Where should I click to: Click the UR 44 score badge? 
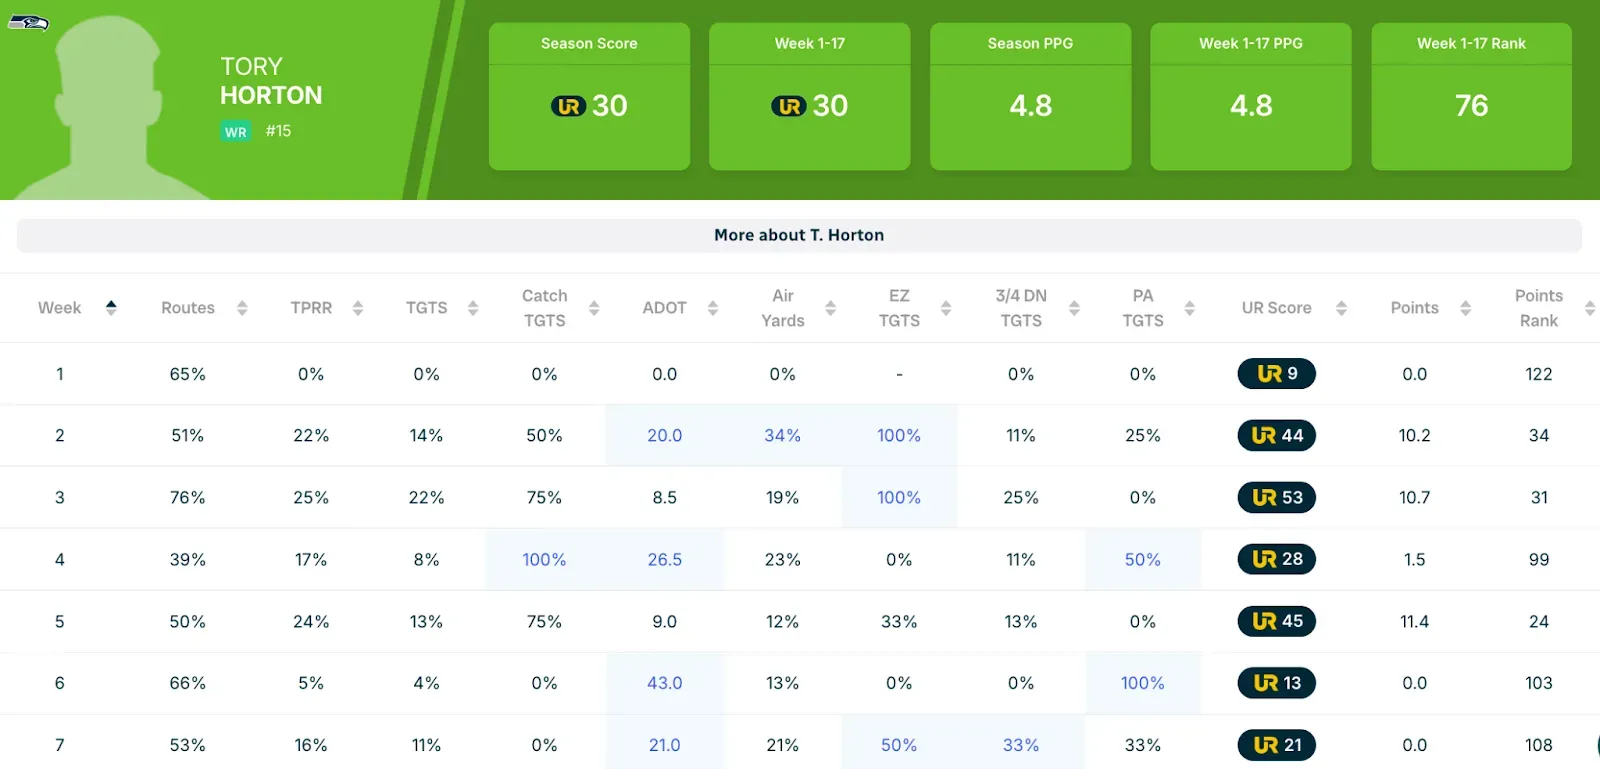[1277, 436]
